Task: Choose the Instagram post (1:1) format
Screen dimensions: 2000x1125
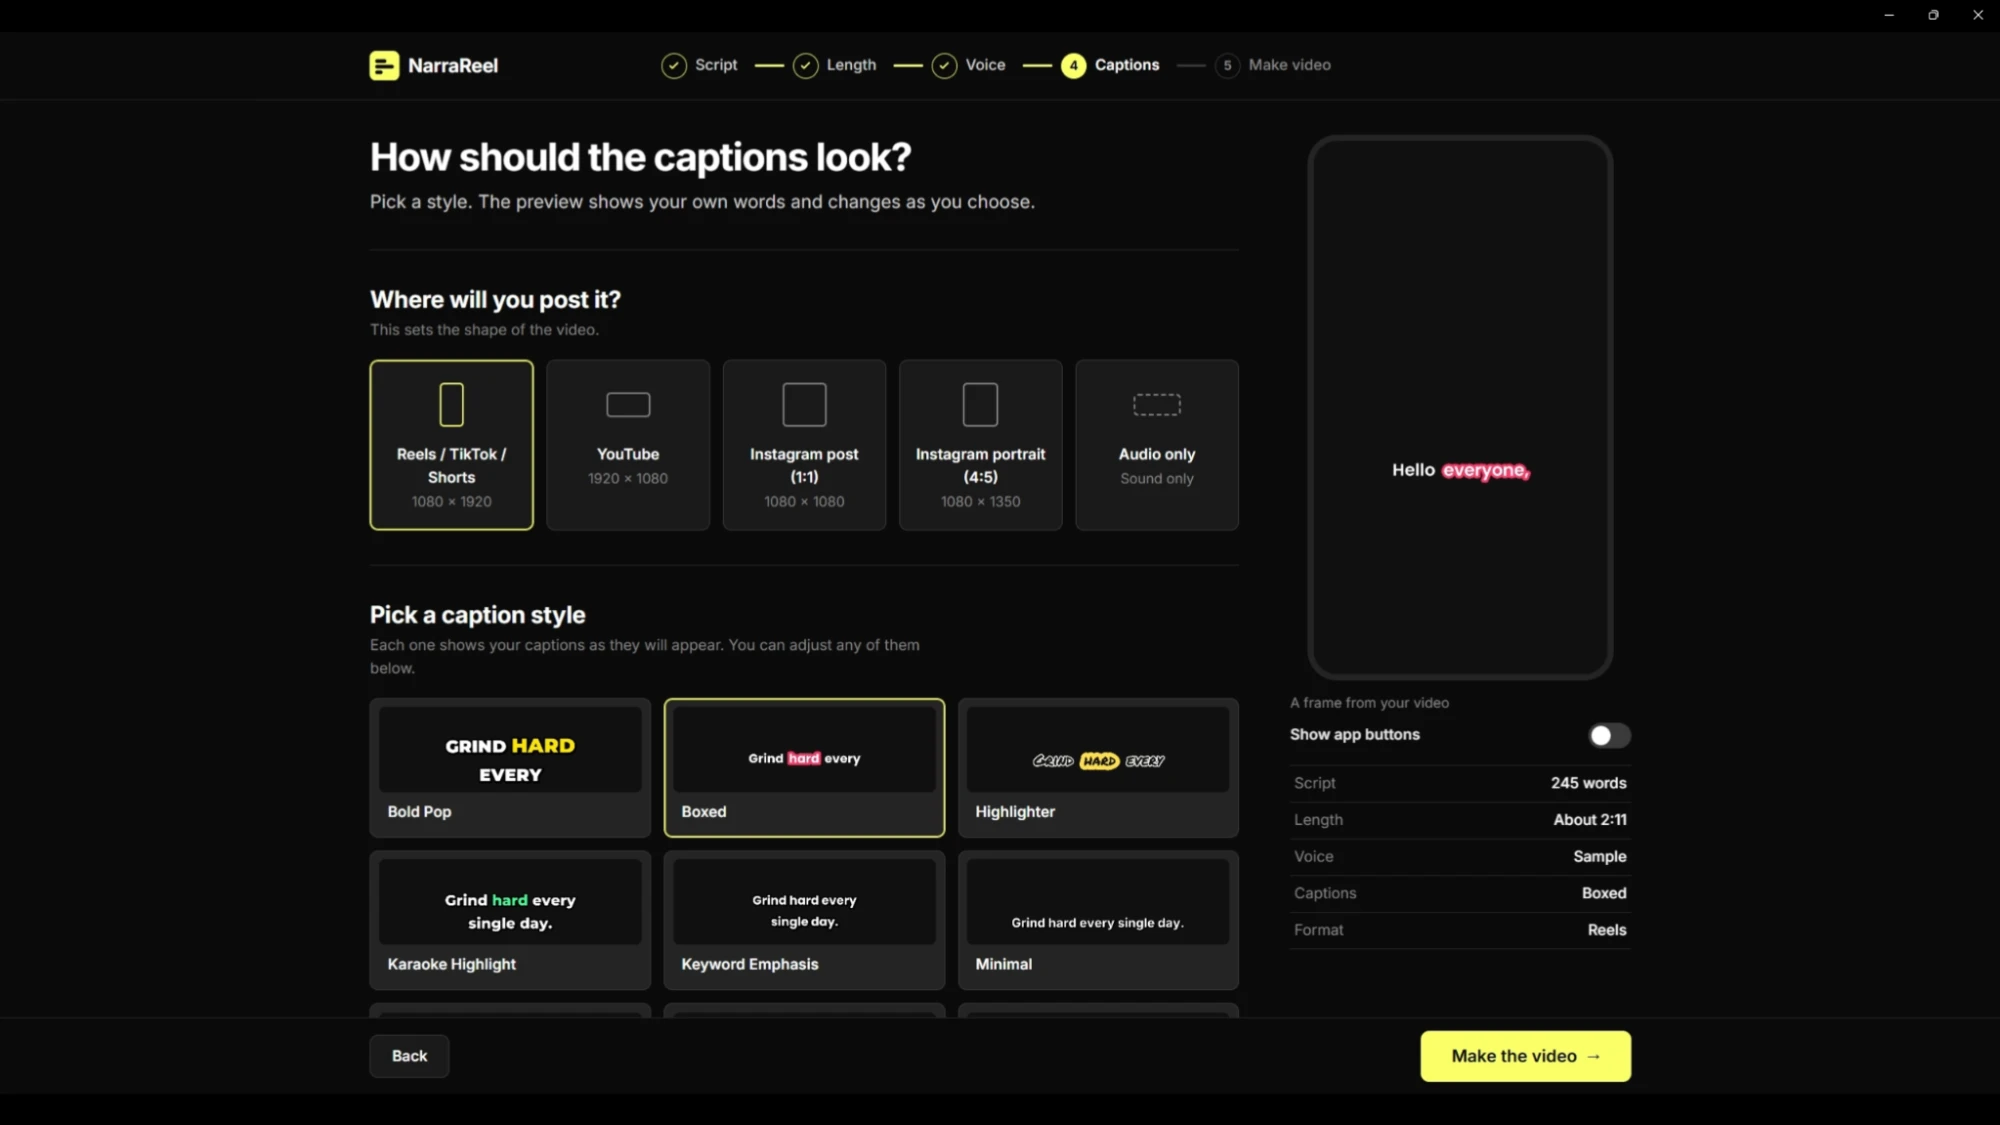Action: click(804, 445)
